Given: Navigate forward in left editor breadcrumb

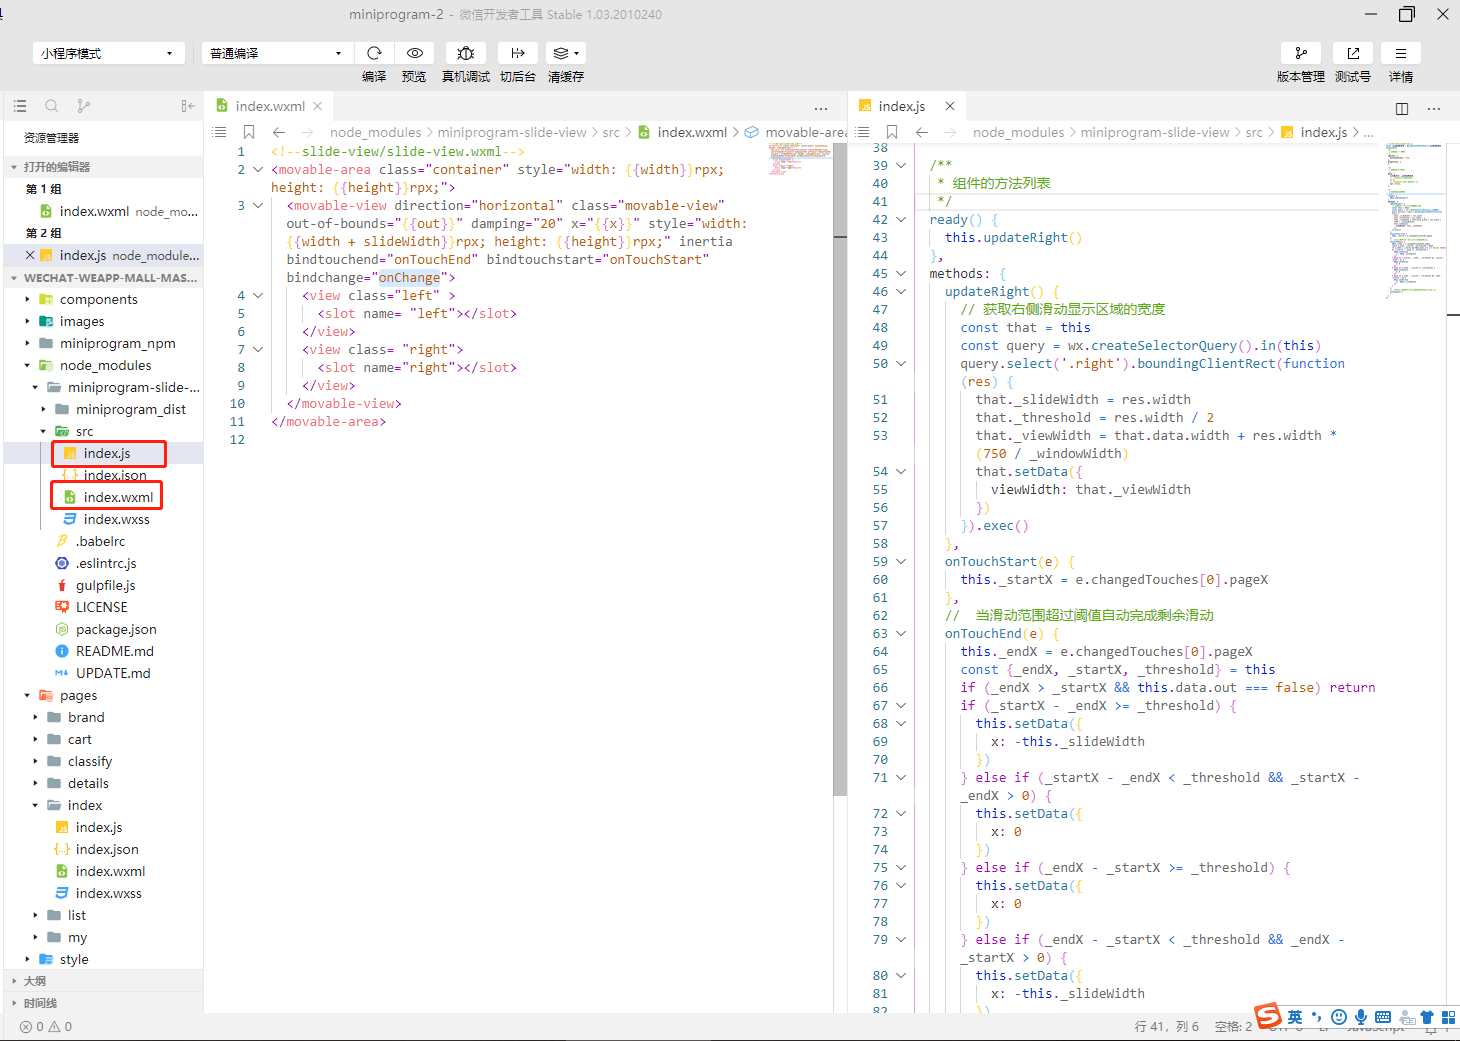Looking at the screenshot, I should (x=307, y=132).
